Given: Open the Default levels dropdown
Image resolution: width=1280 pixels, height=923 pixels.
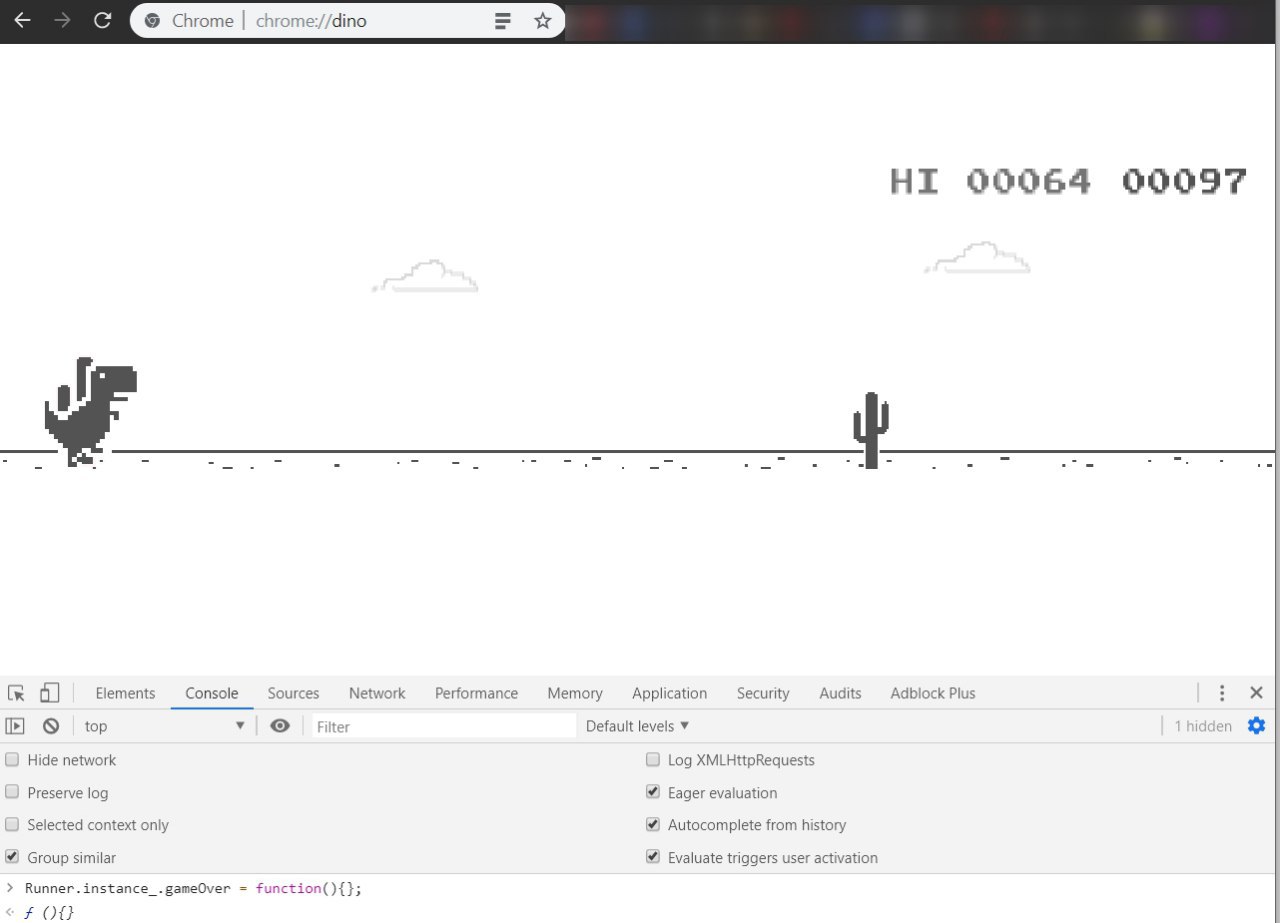Looking at the screenshot, I should click(x=637, y=726).
